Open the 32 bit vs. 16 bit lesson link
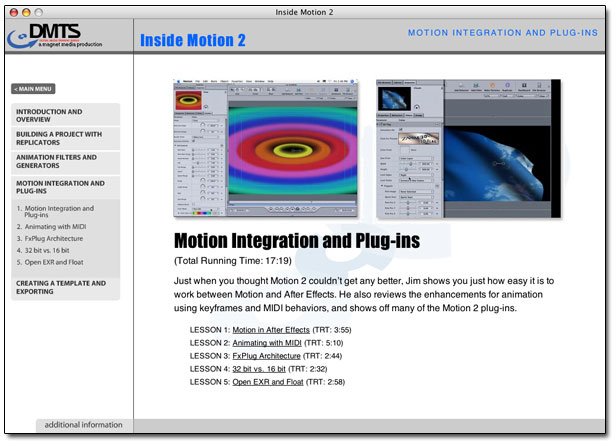 [259, 369]
